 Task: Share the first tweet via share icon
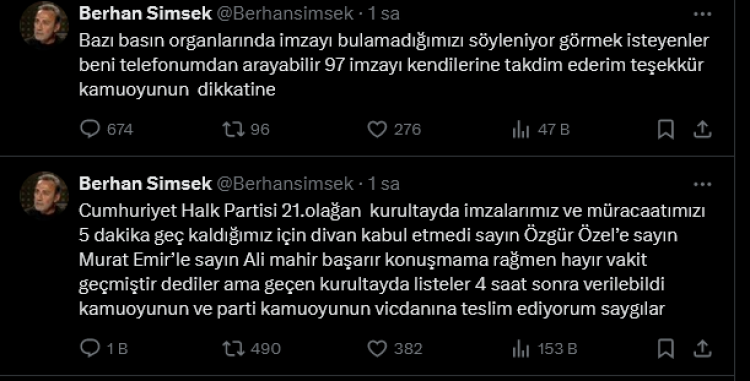click(x=702, y=129)
